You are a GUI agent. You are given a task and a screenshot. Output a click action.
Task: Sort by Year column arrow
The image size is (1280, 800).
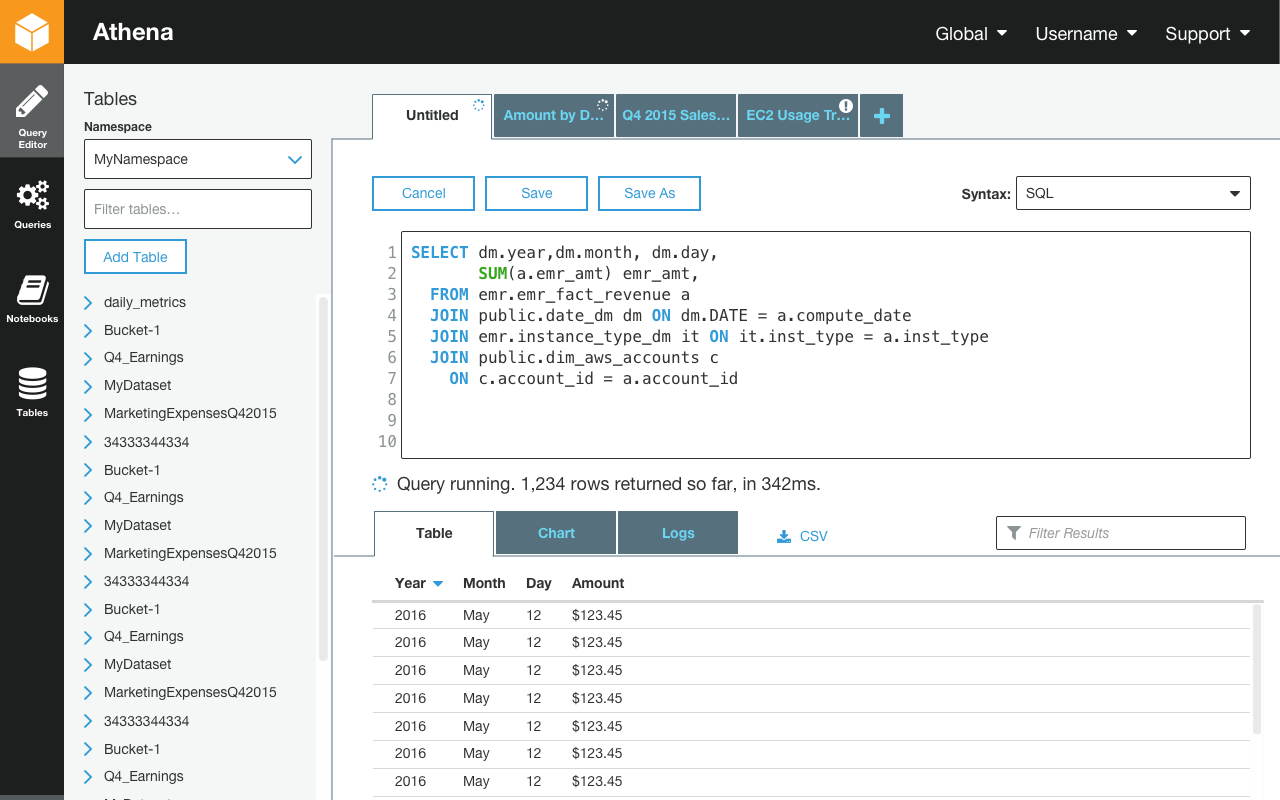point(438,584)
